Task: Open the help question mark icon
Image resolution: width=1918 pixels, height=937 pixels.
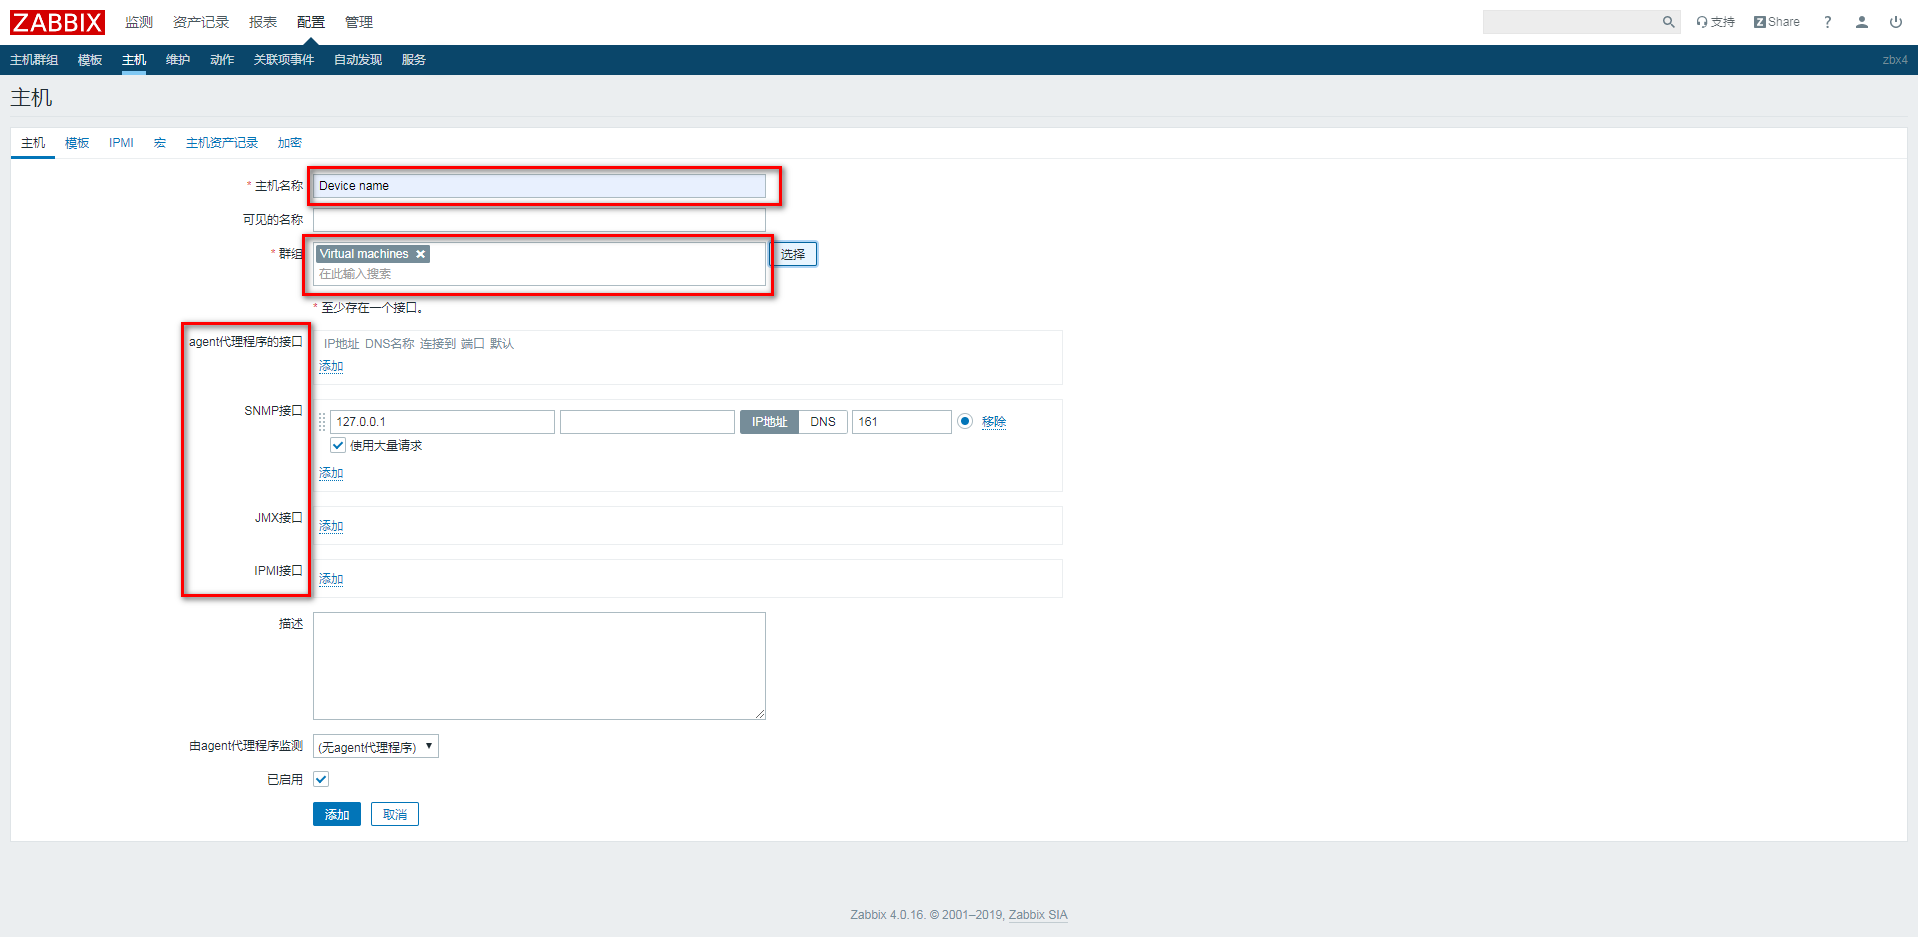Action: click(1827, 22)
